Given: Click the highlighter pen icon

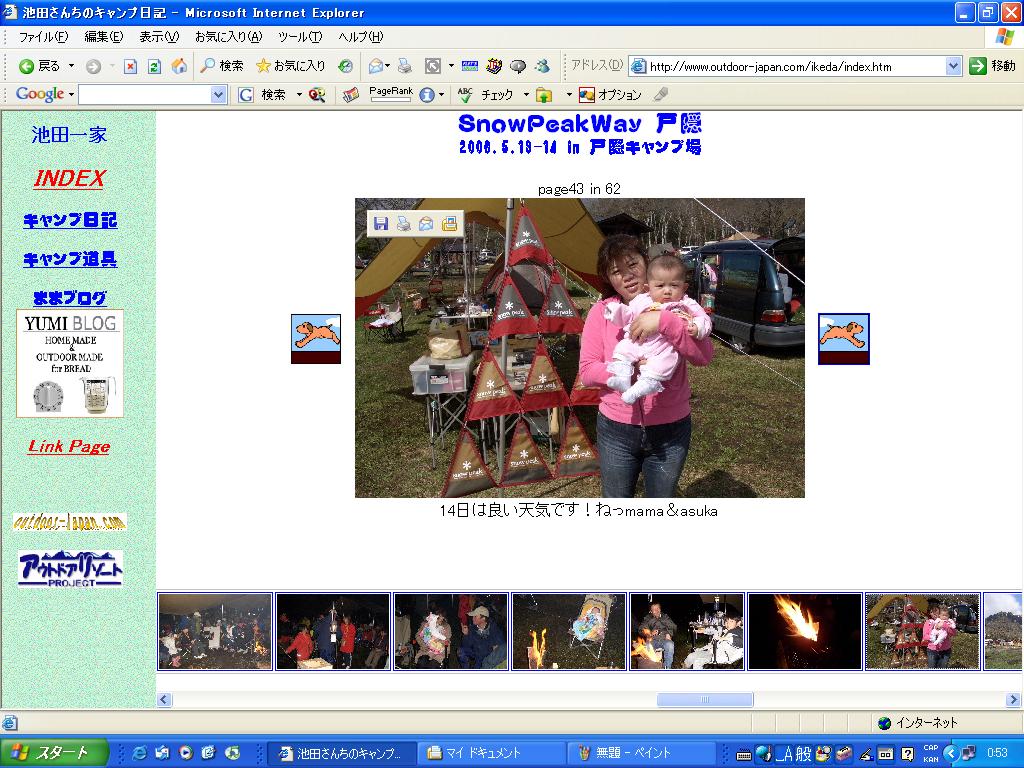Looking at the screenshot, I should coord(660,95).
